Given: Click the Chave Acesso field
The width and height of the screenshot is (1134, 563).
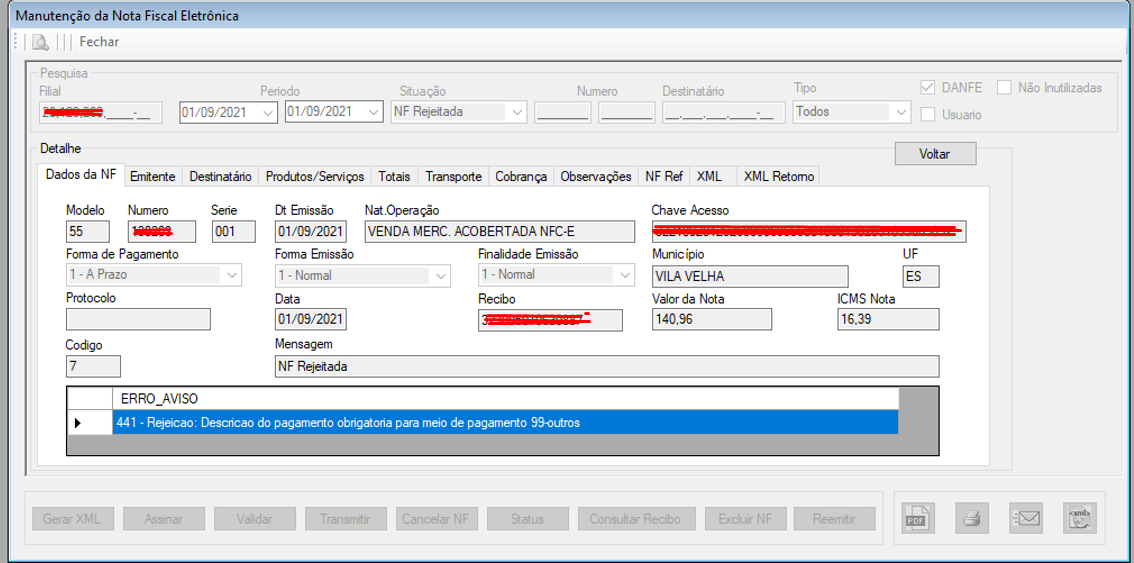Looking at the screenshot, I should 809,231.
